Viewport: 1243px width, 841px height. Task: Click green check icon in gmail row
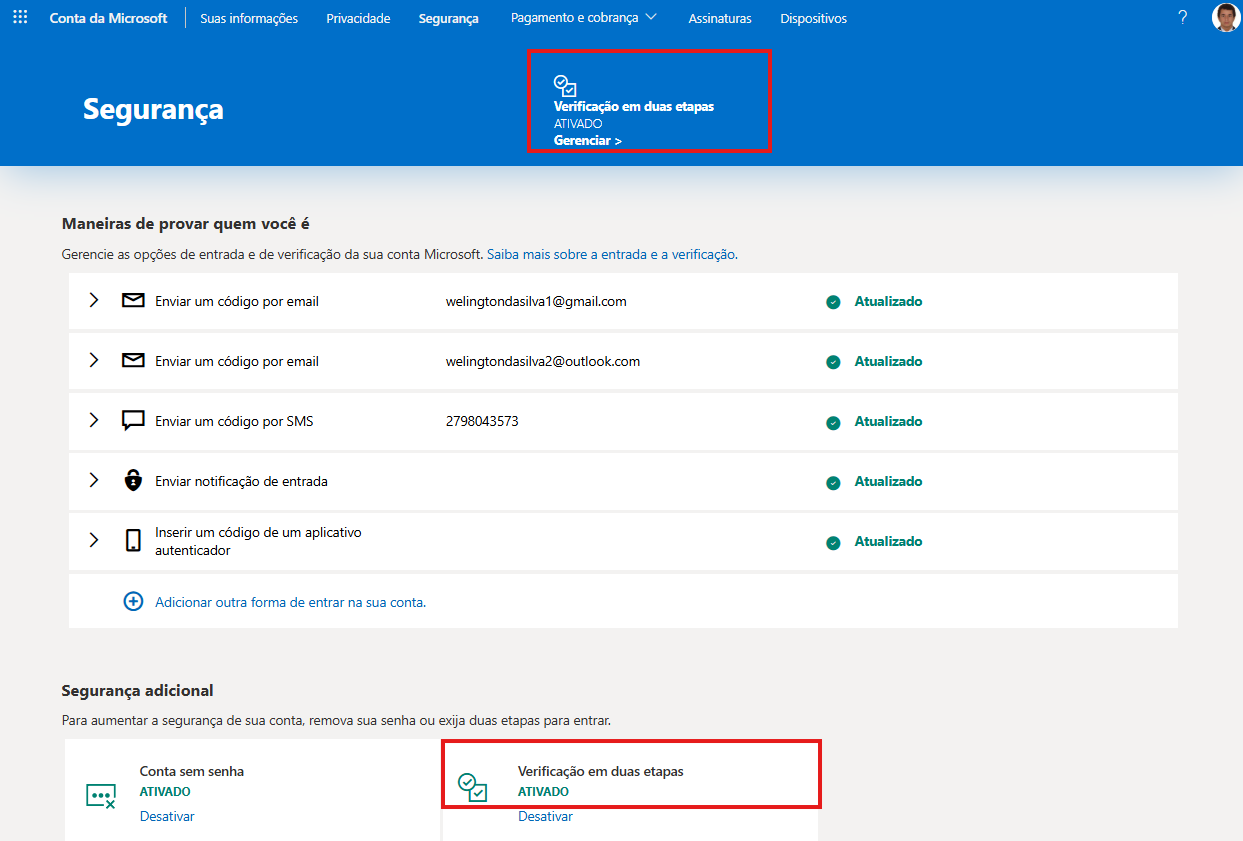pyautogui.click(x=833, y=302)
